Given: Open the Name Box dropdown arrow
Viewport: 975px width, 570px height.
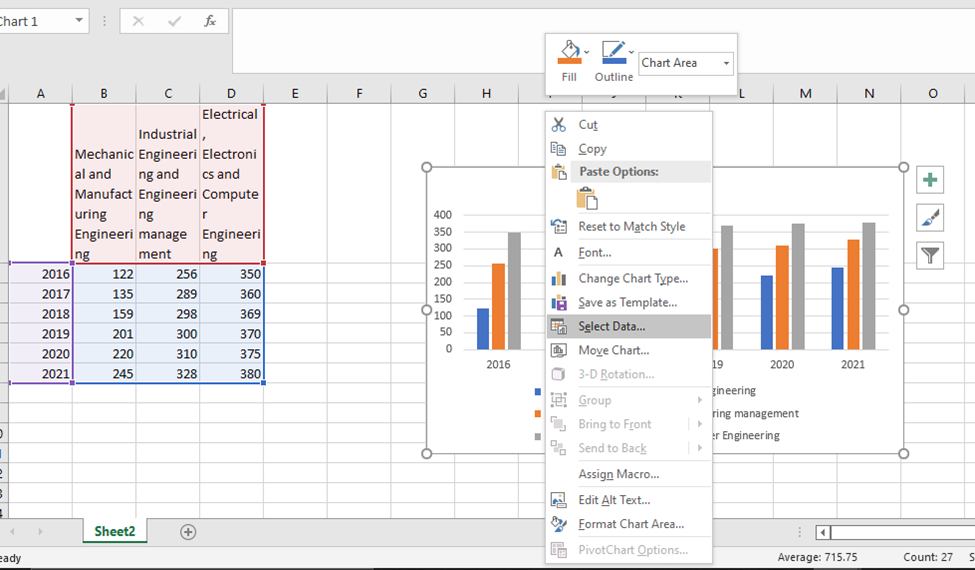Looking at the screenshot, I should 79,21.
